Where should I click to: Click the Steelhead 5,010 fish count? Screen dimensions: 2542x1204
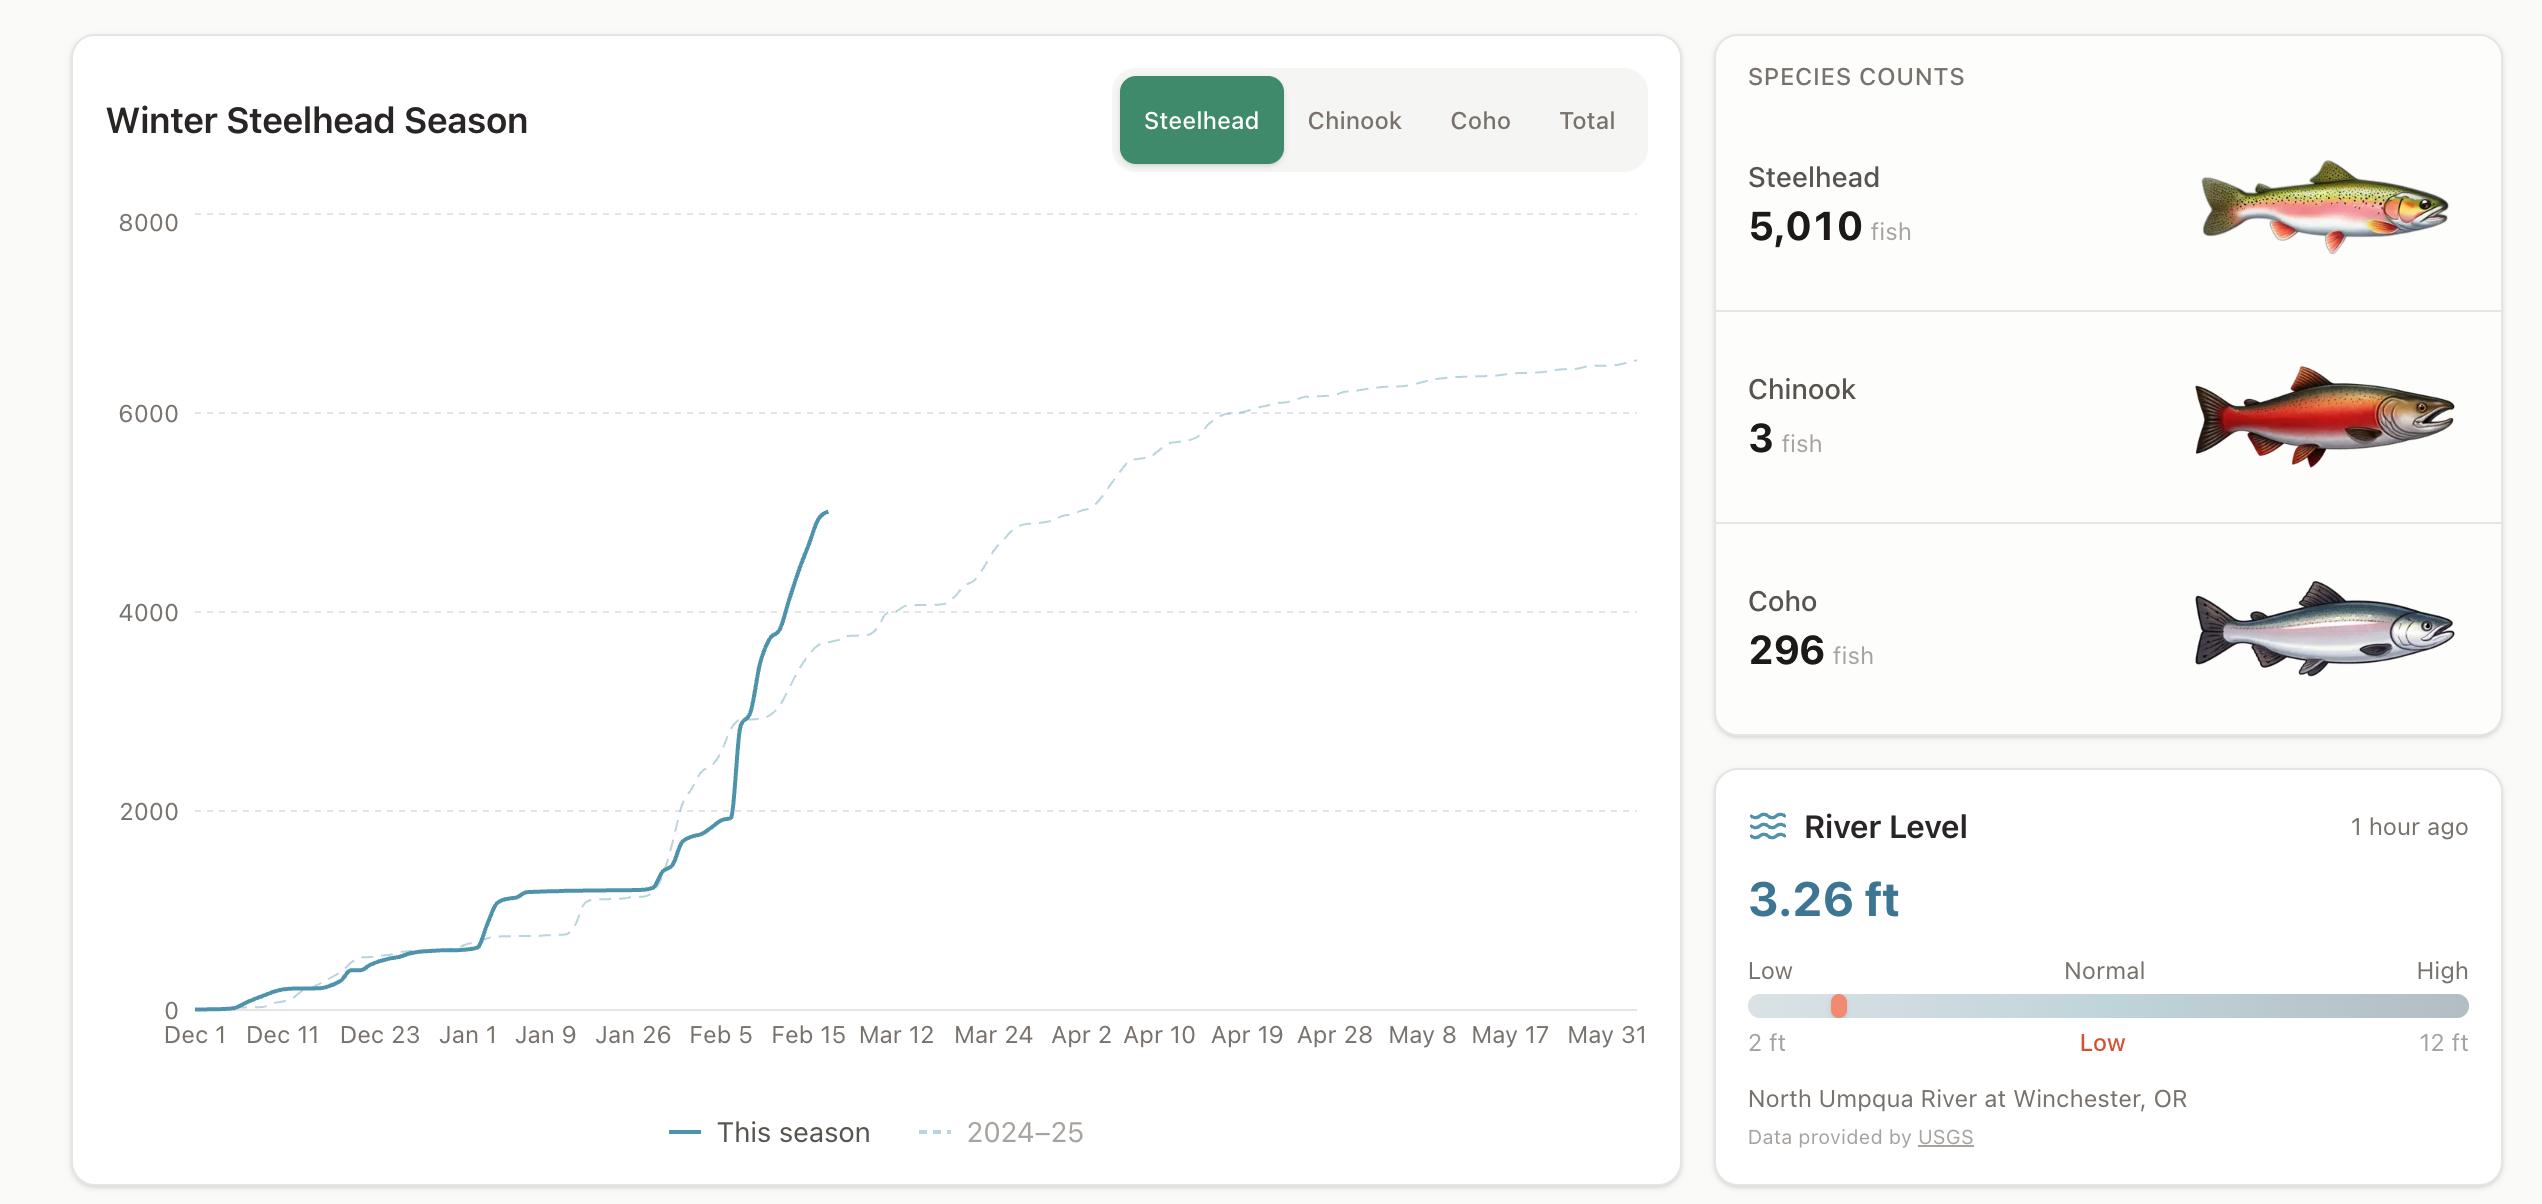pos(1805,227)
